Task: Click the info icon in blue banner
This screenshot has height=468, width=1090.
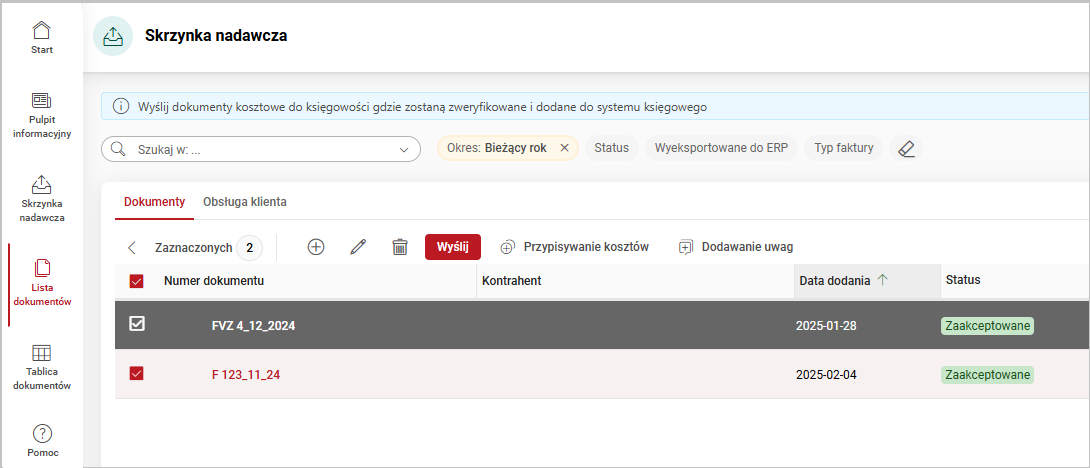Action: click(120, 107)
